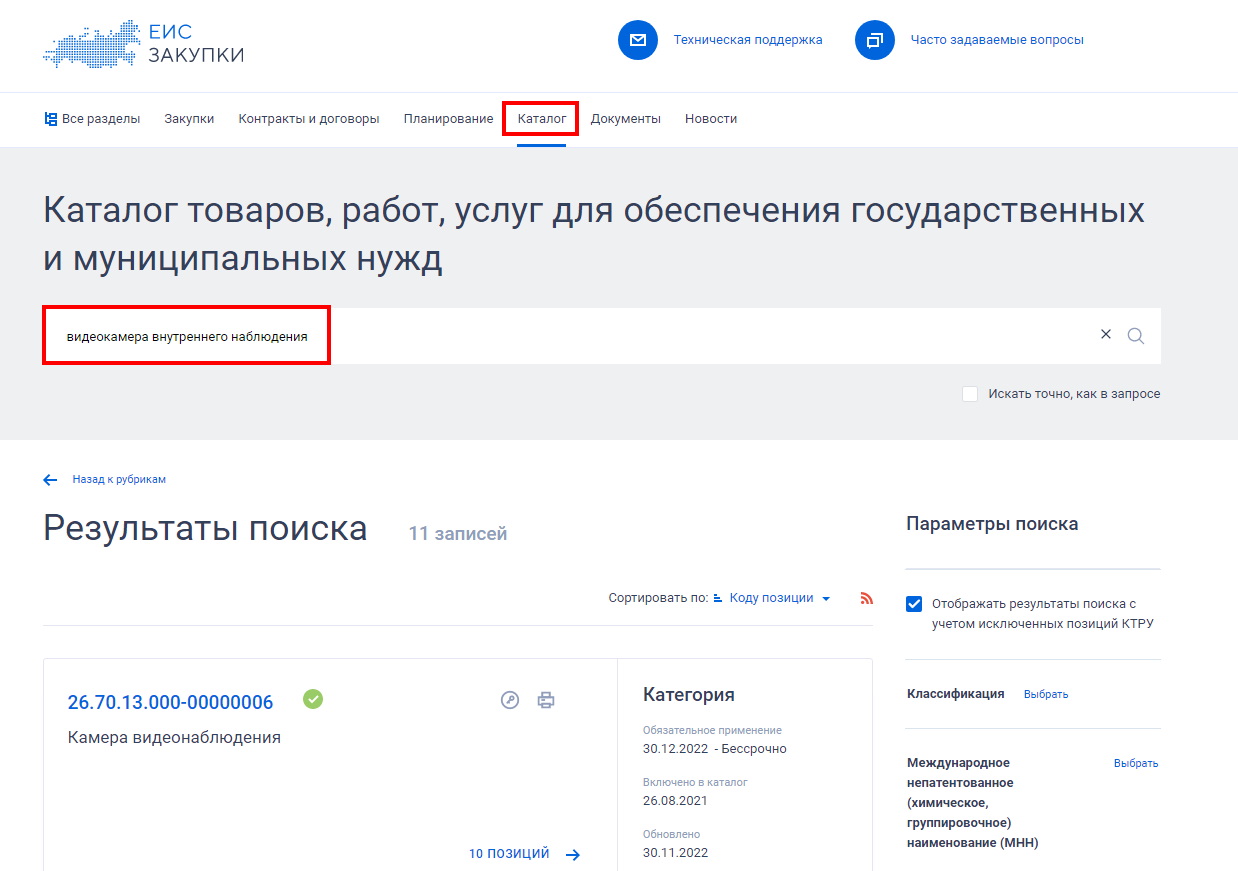Click inside the search input field
The image size is (1238, 871).
400,334
